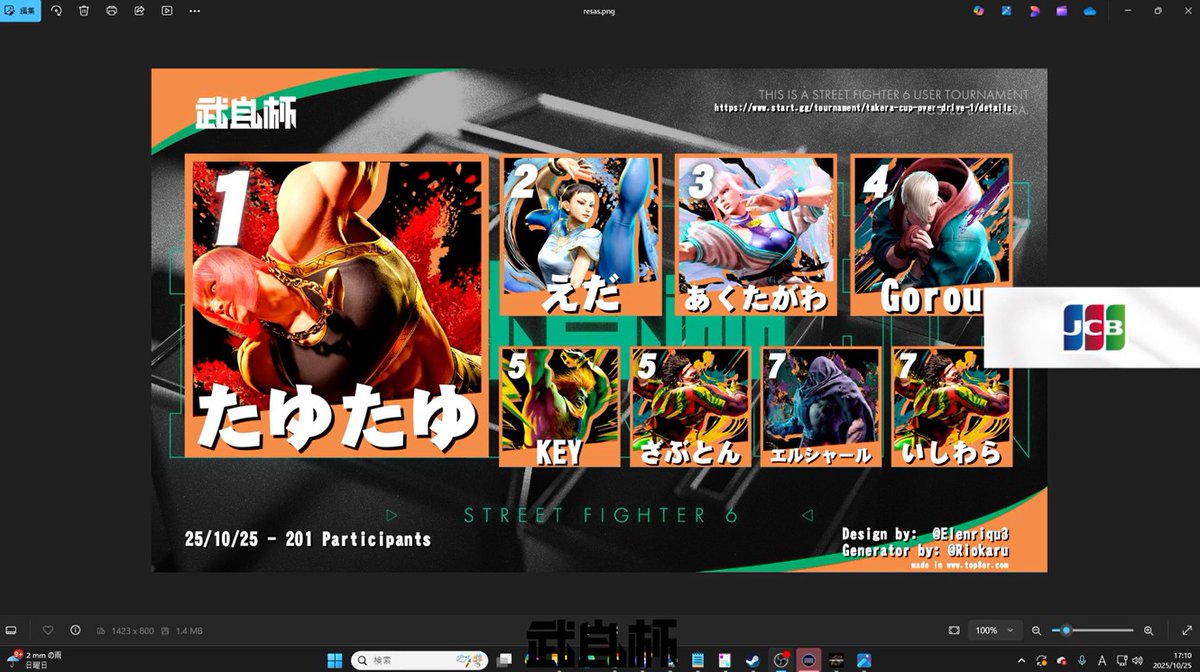Click the 1423 x 800 dimensions text
This screenshot has height=672, width=1200.
132,631
